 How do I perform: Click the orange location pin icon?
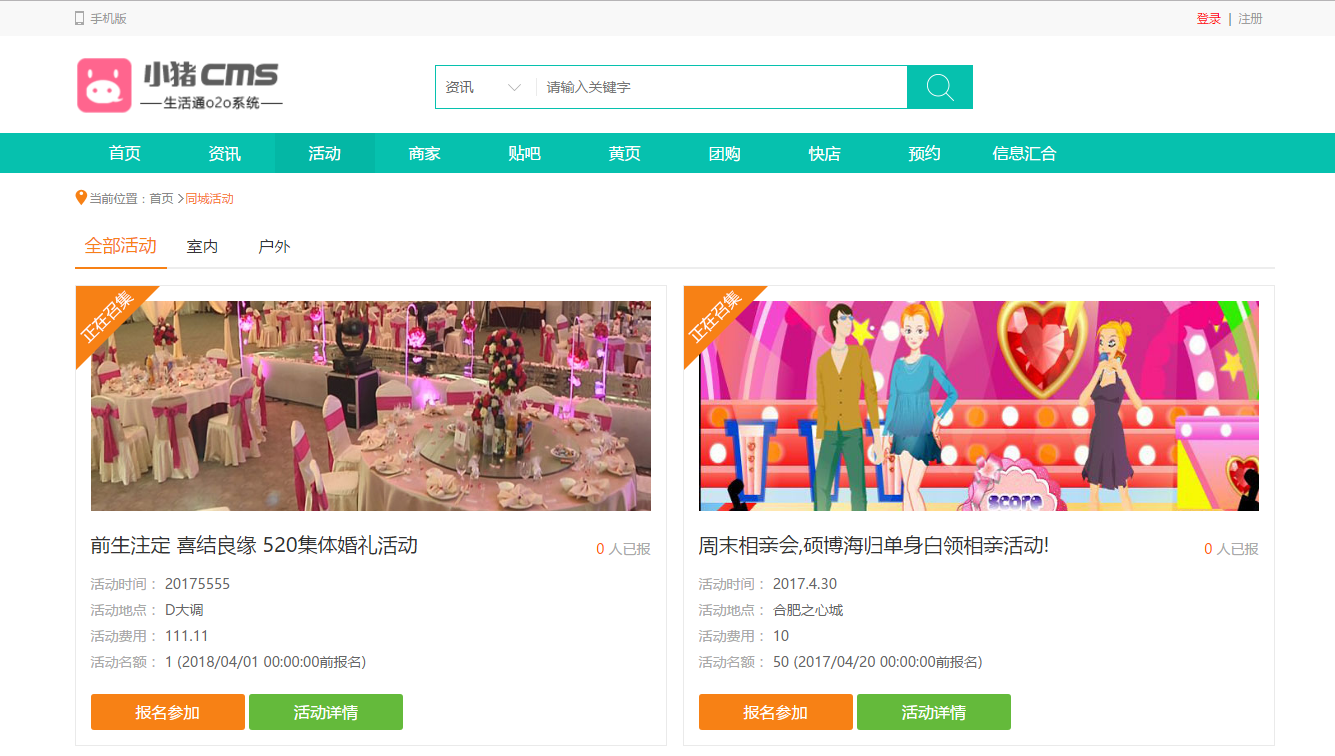point(81,198)
